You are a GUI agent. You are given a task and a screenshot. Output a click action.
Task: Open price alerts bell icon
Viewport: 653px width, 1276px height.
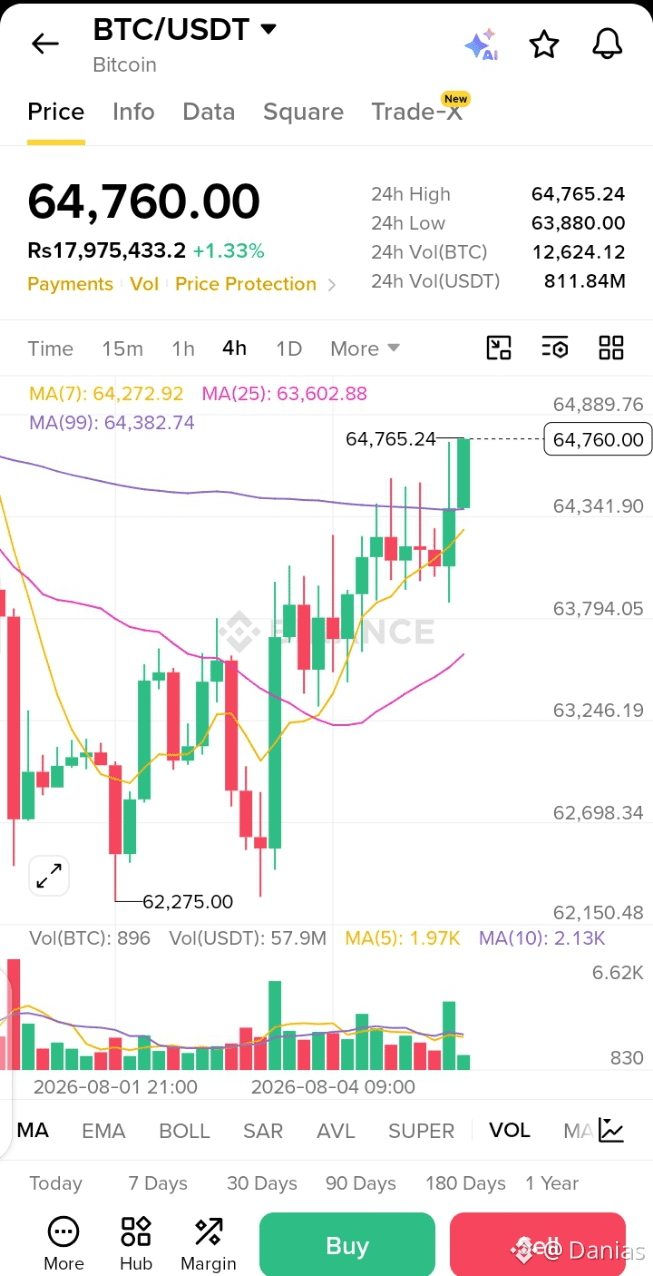[607, 44]
